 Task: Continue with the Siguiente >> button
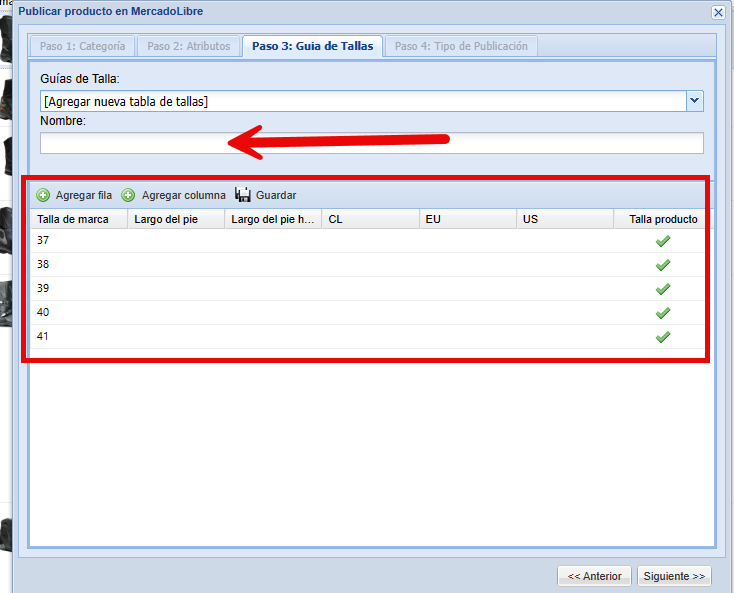coord(674,576)
